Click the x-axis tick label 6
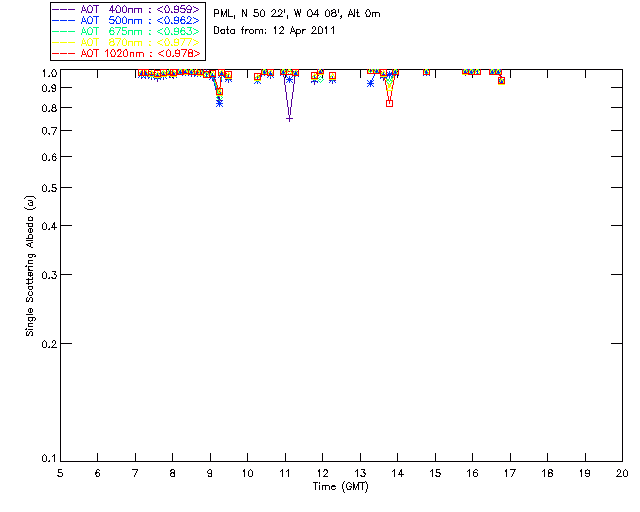Screen dimensions: 640x512 tap(98, 473)
